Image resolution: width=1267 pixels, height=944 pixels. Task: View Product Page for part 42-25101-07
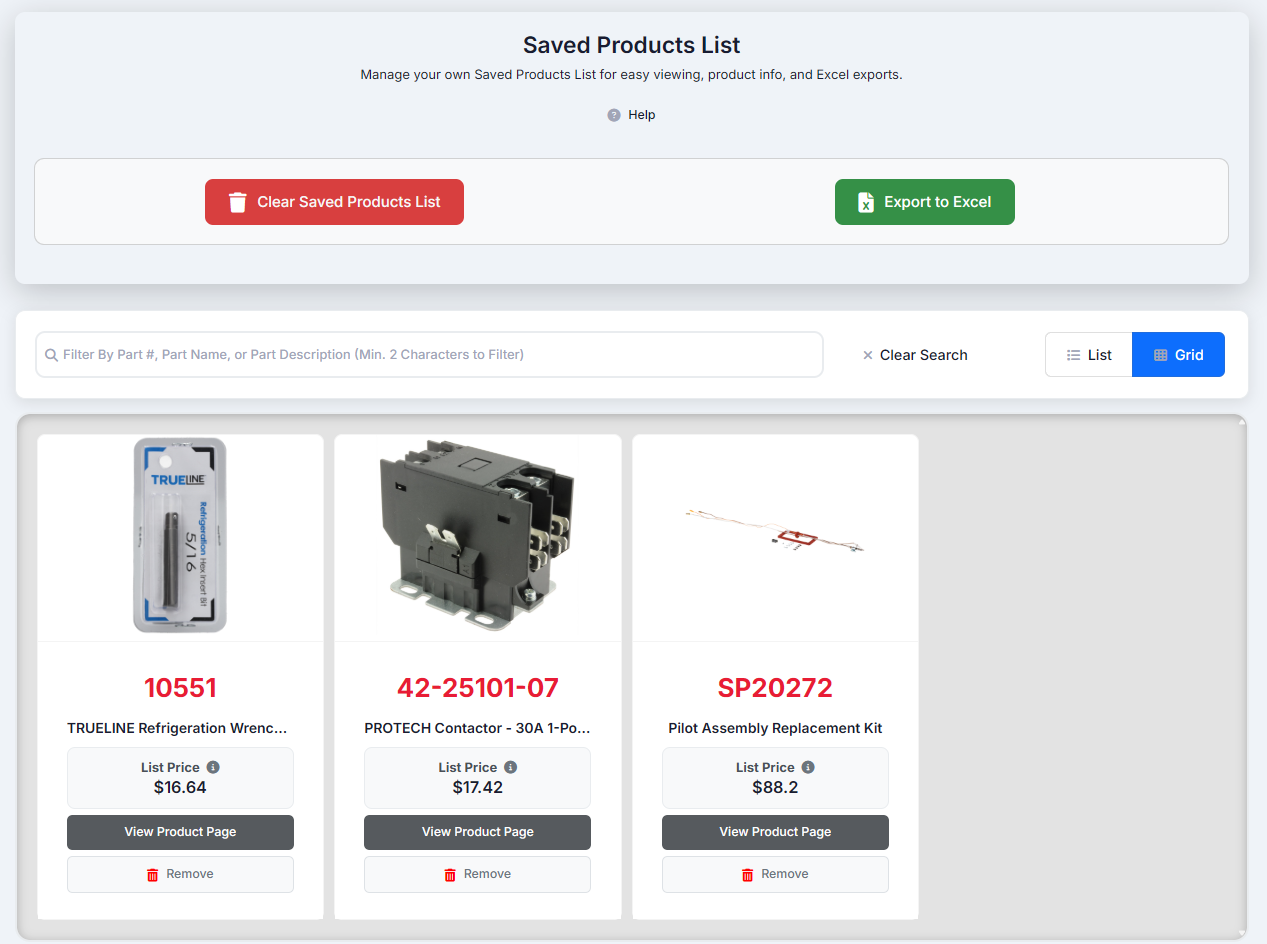click(478, 832)
